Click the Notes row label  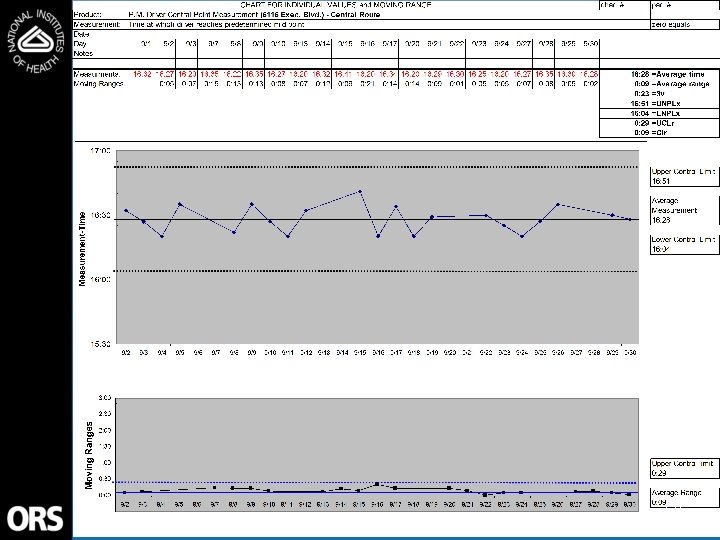pos(83,53)
